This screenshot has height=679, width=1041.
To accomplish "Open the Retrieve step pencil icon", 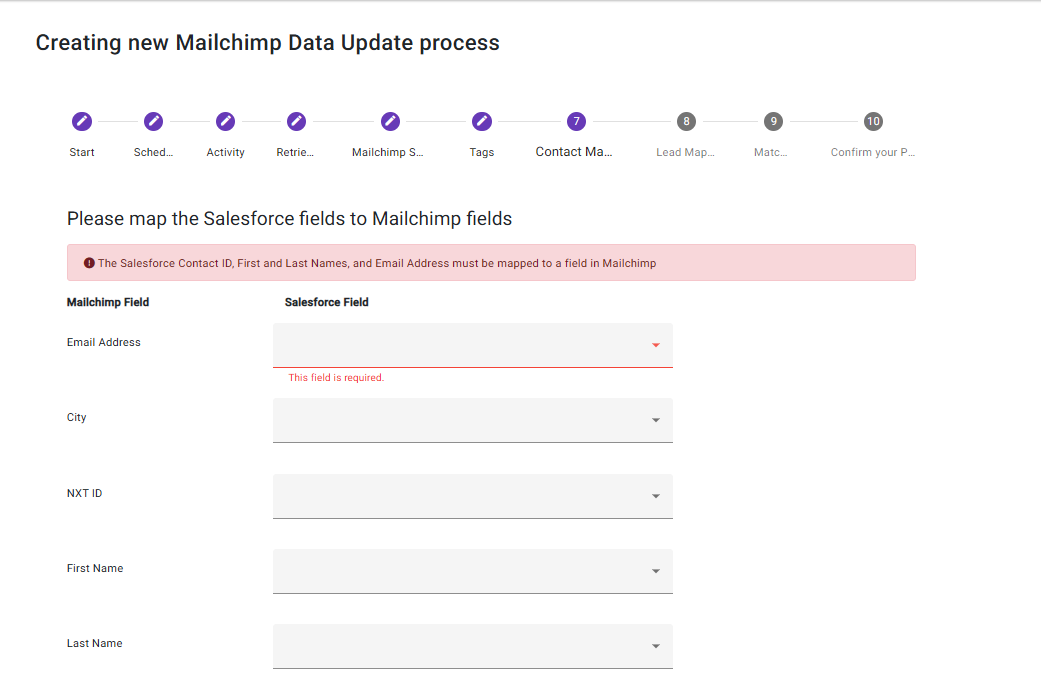I will pos(296,121).
